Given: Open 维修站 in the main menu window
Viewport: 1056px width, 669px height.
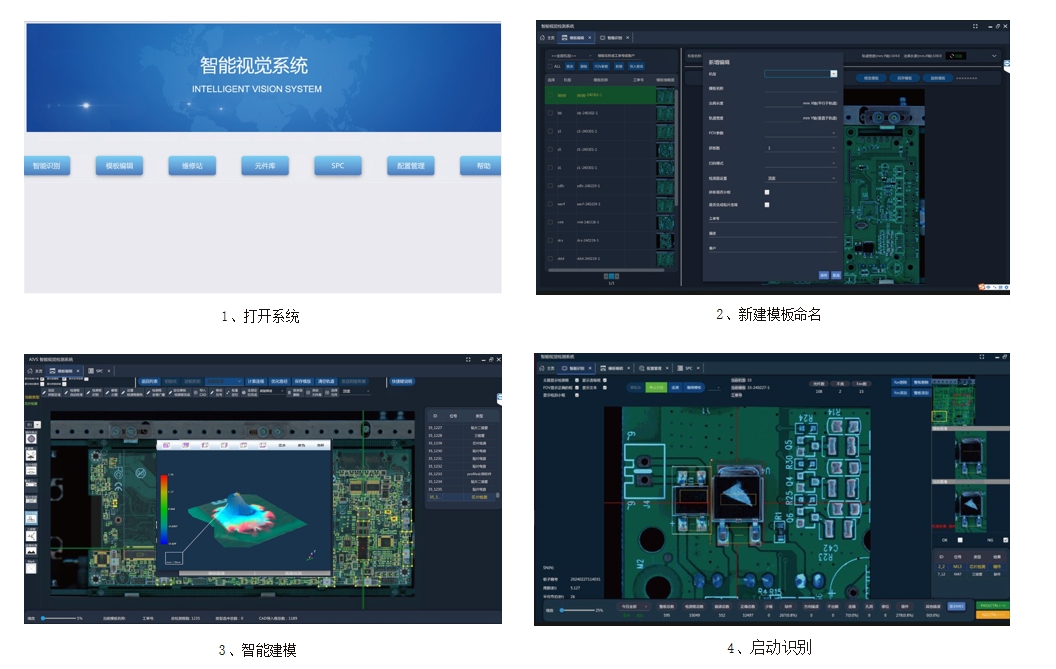Looking at the screenshot, I should [192, 166].
